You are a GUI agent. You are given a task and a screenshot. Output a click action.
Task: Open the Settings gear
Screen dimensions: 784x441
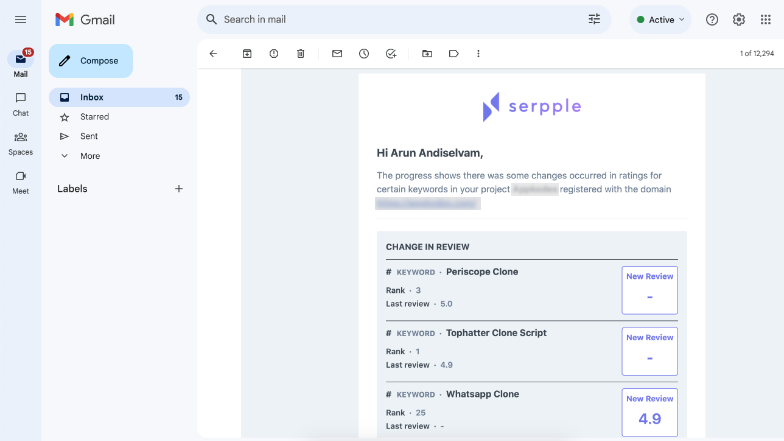tap(738, 20)
